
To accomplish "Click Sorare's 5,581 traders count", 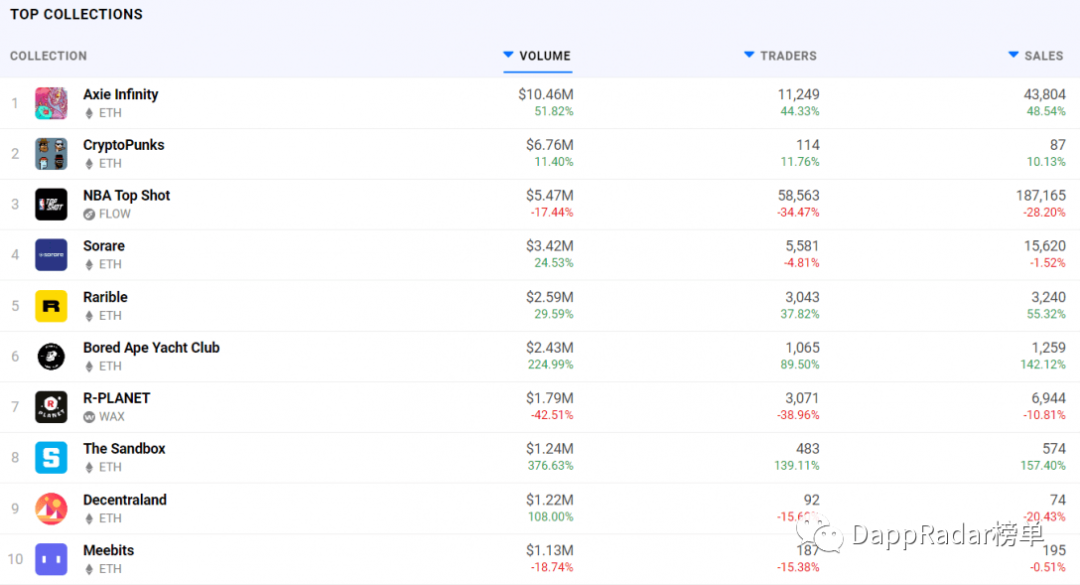I will tap(802, 246).
